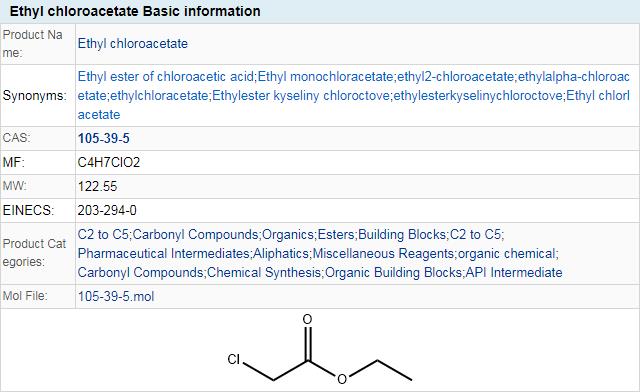Viewport: 640px width, 392px height.
Task: Open the Esters category link
Action: [x=336, y=235]
